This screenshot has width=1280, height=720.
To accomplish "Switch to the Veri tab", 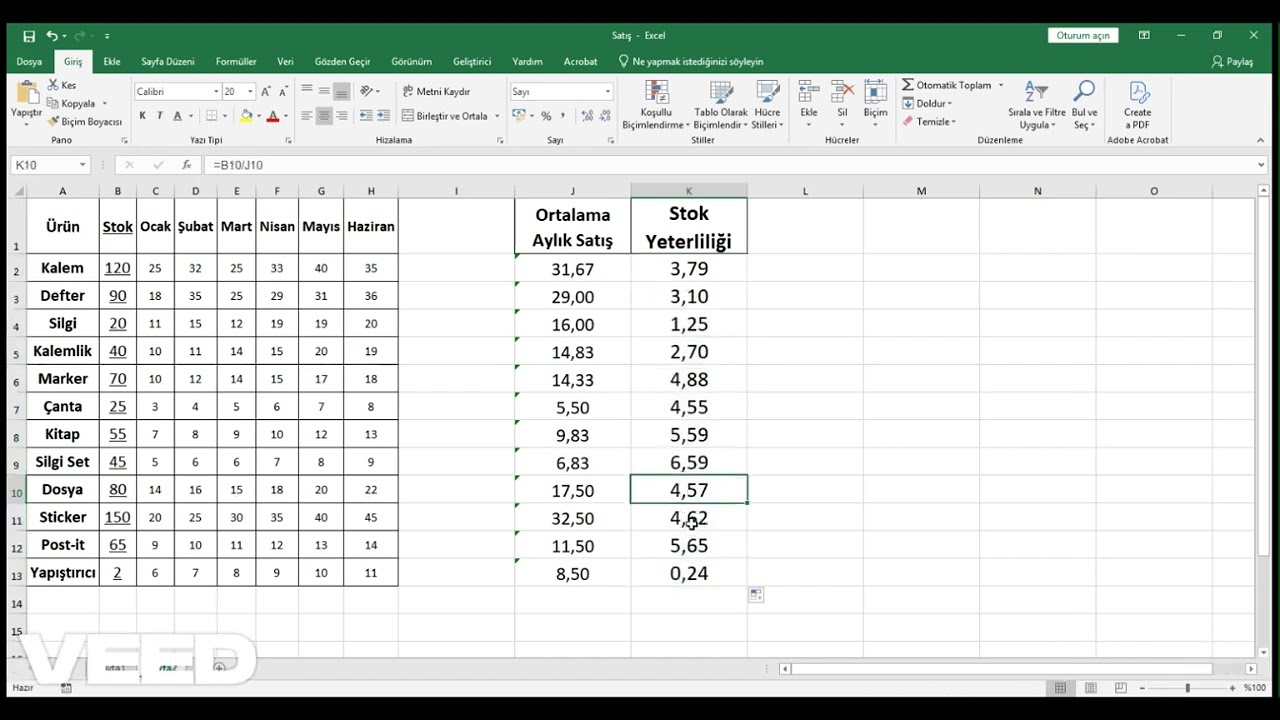I will click(286, 62).
